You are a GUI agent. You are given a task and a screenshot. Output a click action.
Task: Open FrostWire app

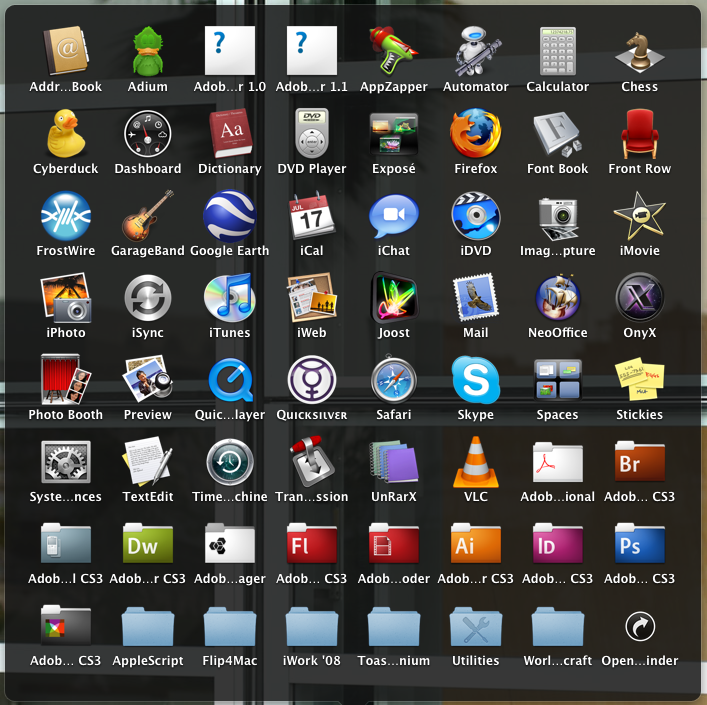pyautogui.click(x=66, y=215)
